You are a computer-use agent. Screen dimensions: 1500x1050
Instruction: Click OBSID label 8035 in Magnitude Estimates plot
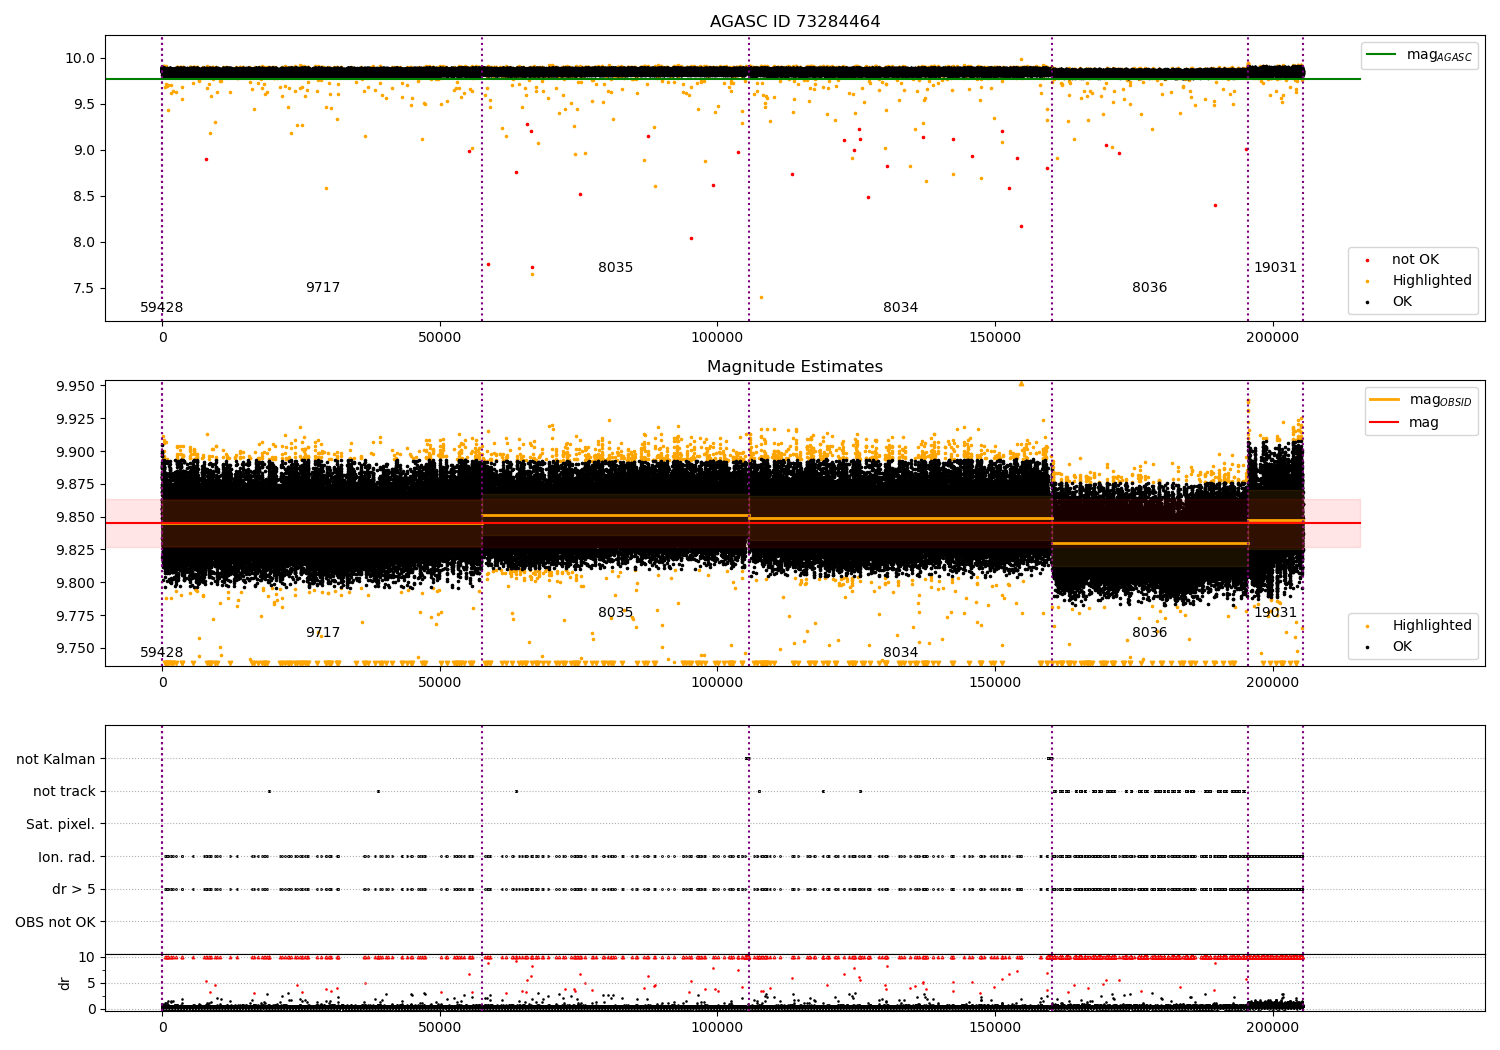[x=616, y=613]
